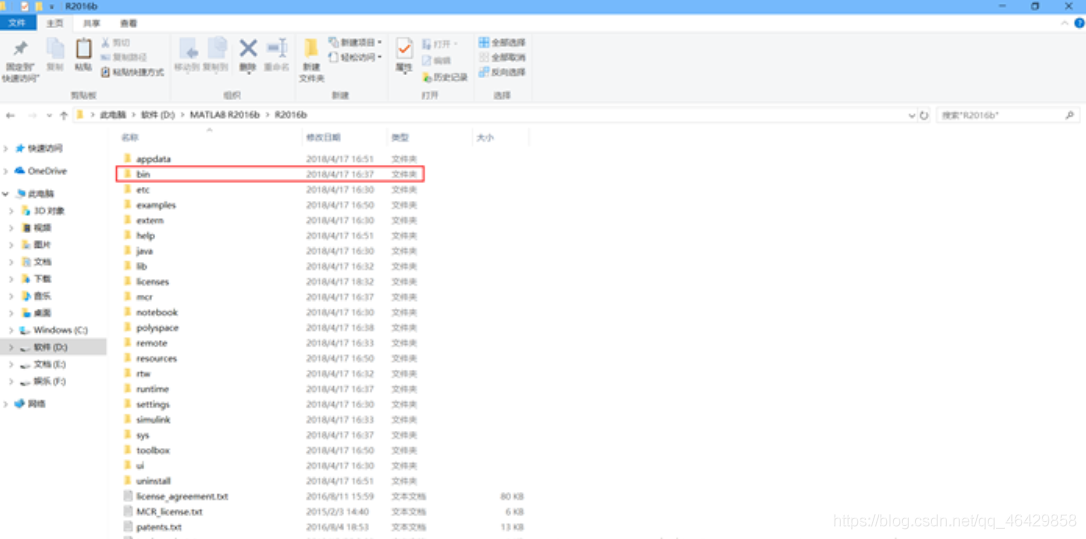
Task: Click the title bar properties checkmark icon
Action: (x=24, y=6)
